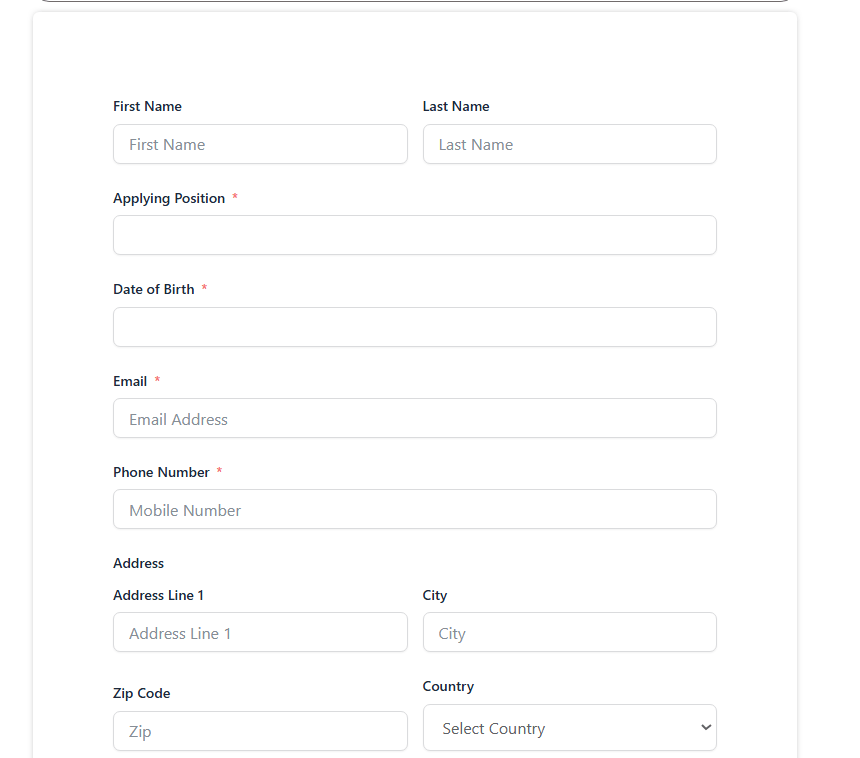Select the Applying Position field

coord(415,235)
